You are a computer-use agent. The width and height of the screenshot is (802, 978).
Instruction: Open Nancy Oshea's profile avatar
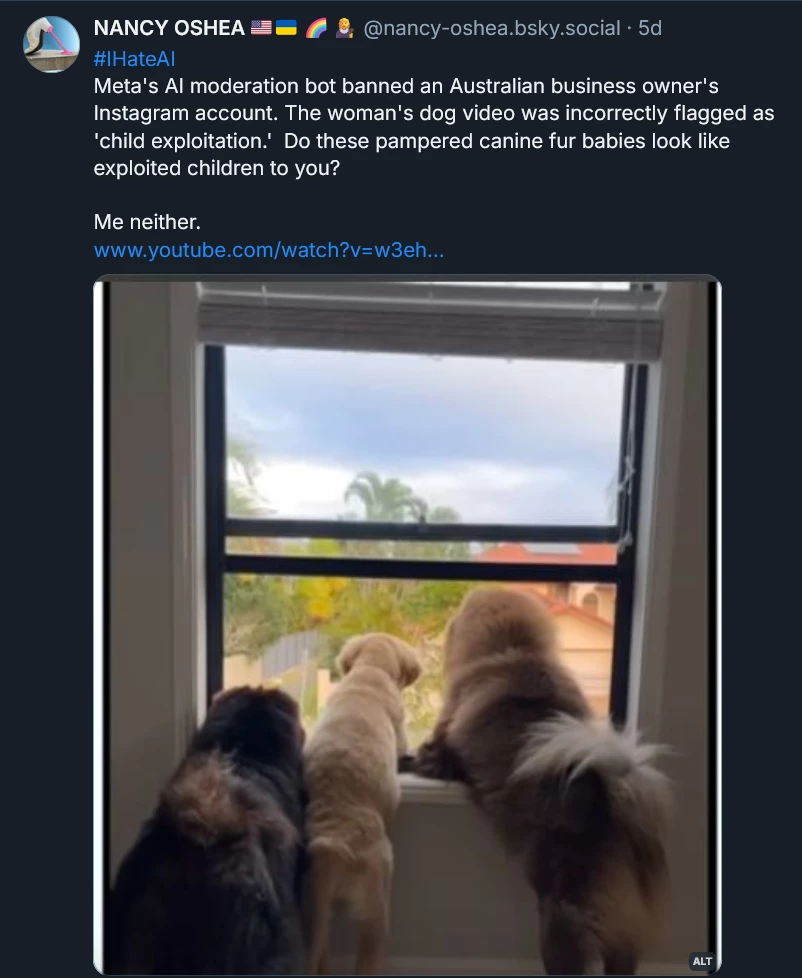(51, 44)
